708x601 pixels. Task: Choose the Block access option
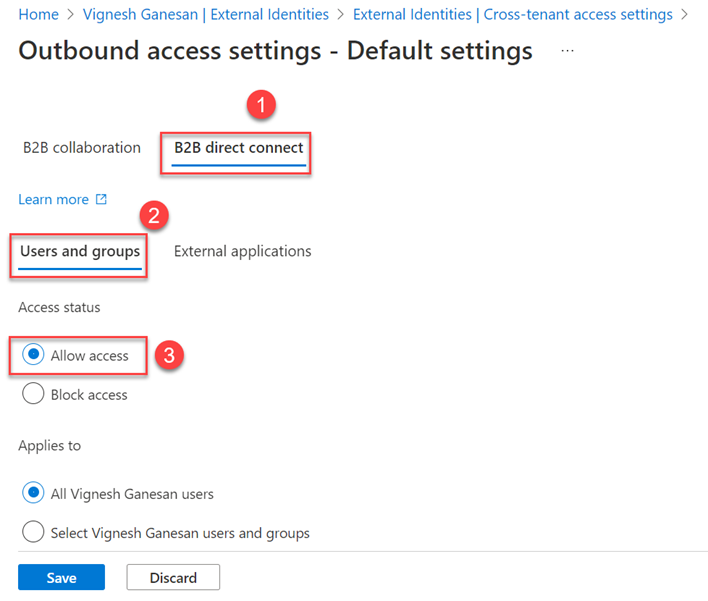tap(33, 394)
